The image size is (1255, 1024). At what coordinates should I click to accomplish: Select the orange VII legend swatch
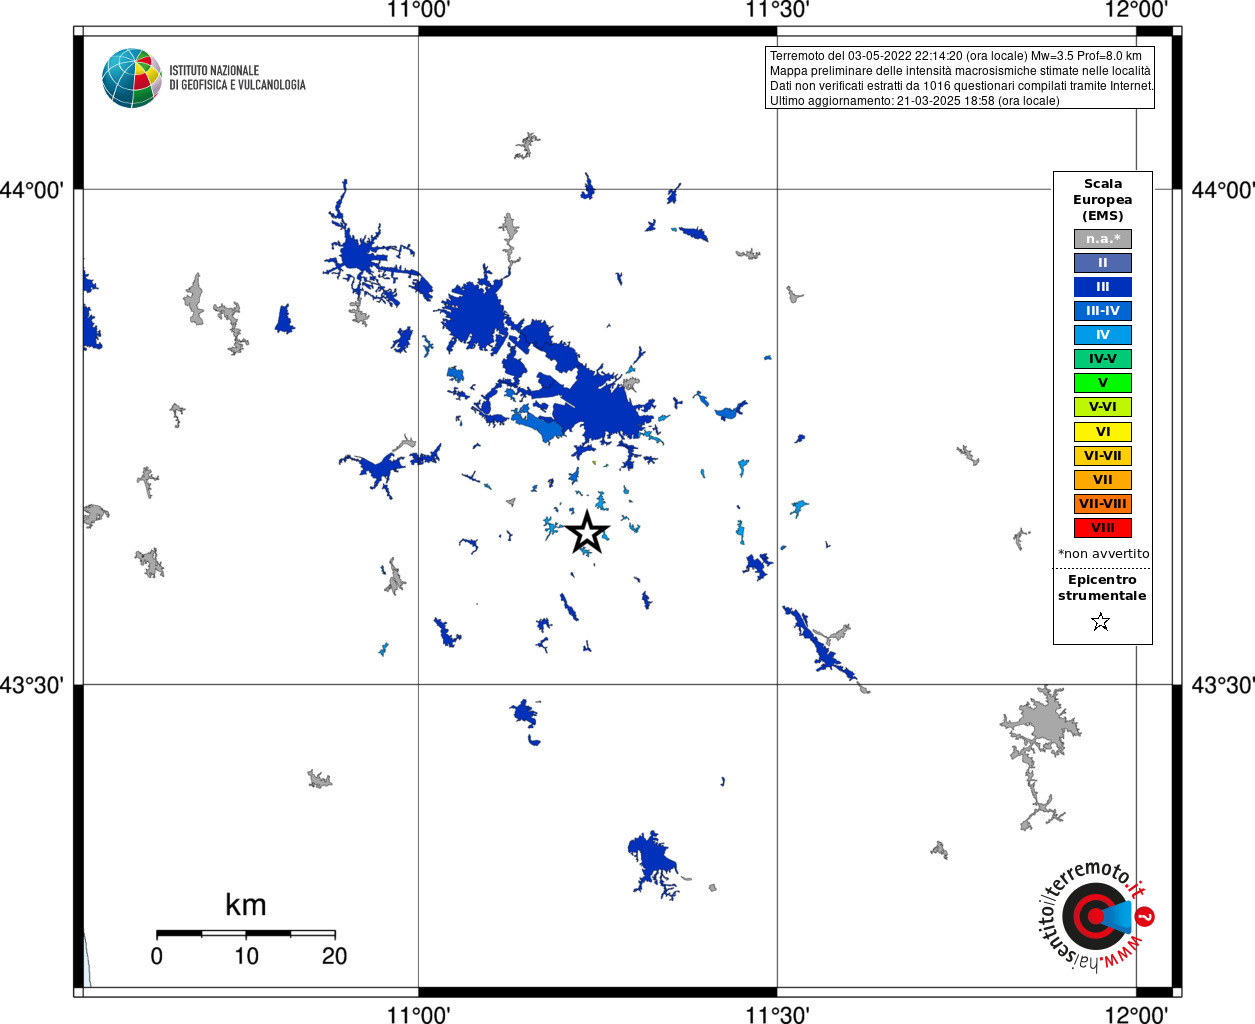[x=1103, y=480]
